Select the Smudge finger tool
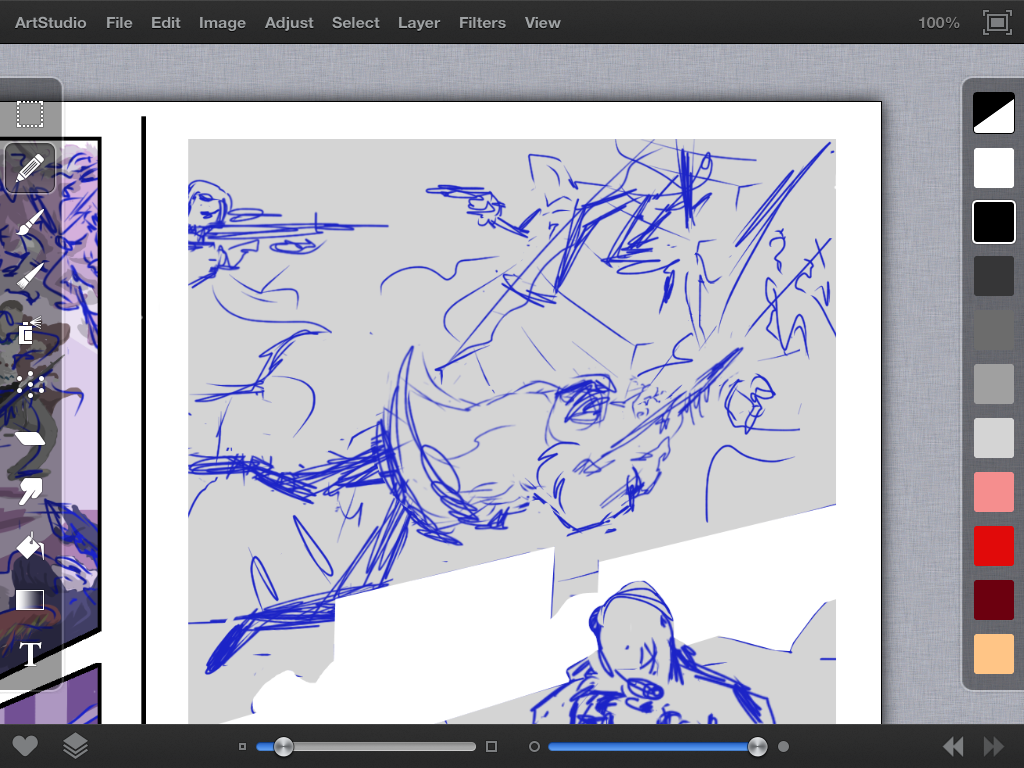The height and width of the screenshot is (768, 1024). (x=30, y=491)
